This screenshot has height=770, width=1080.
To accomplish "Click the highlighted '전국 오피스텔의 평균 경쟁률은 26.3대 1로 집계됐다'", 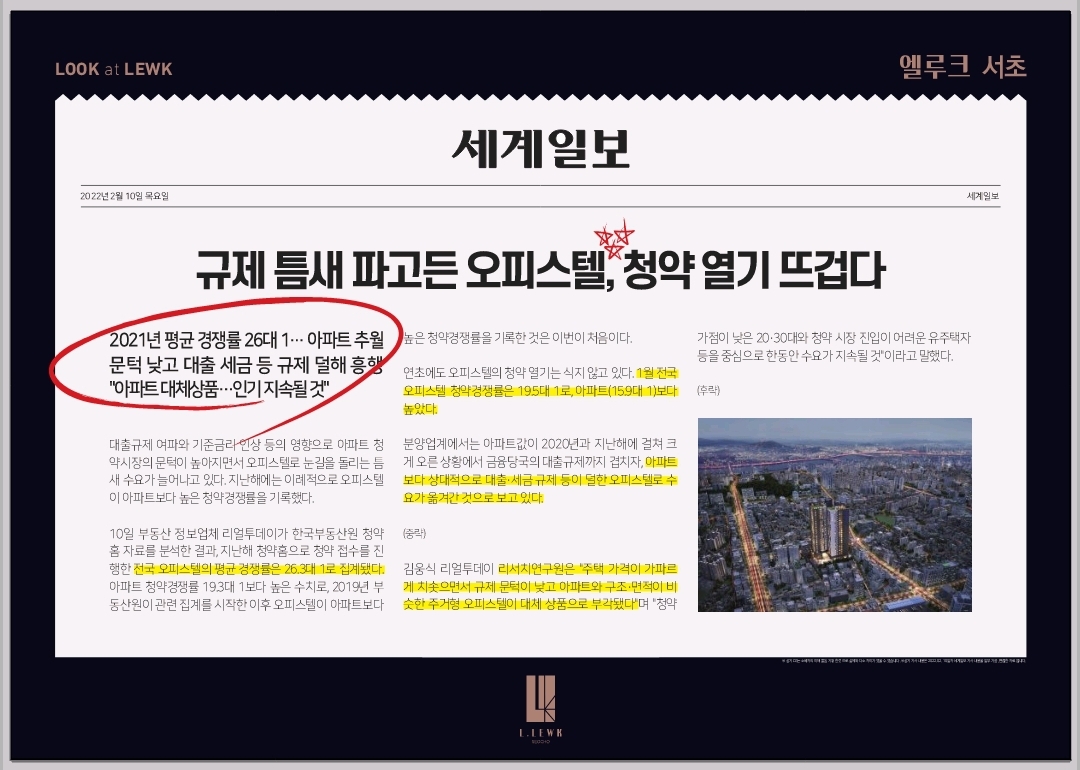I will tap(259, 569).
